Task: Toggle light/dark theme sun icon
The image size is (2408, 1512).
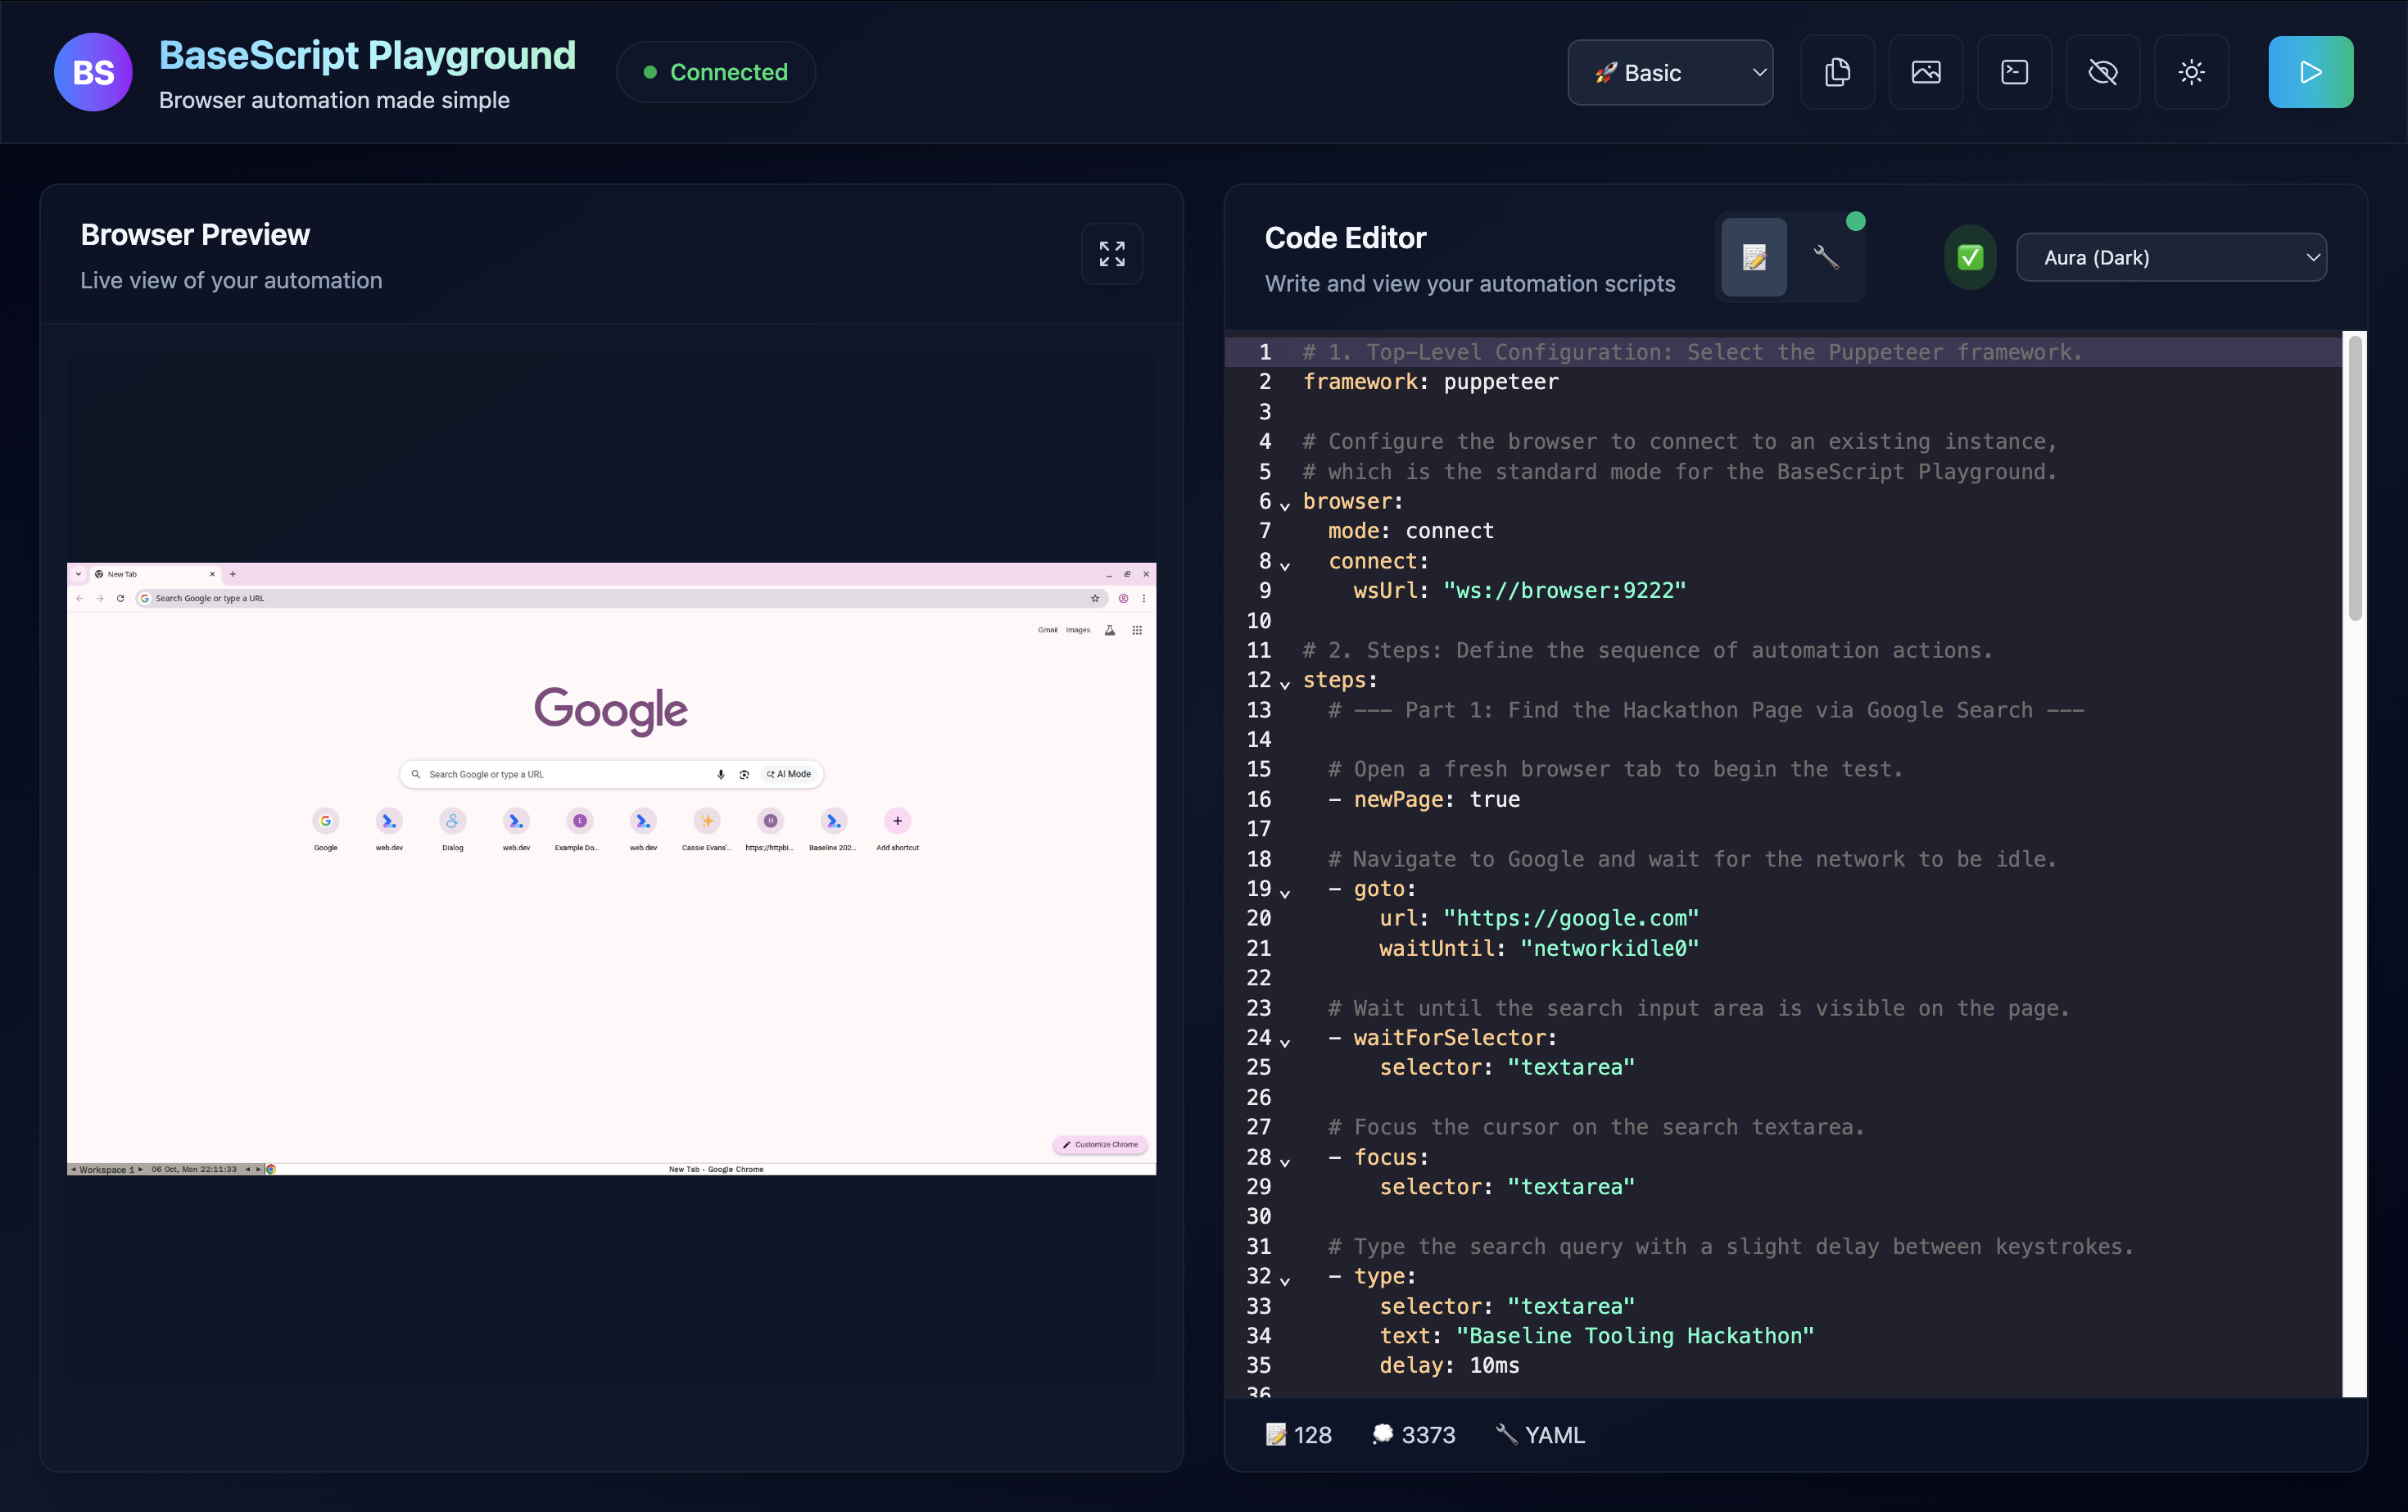Action: (2191, 72)
